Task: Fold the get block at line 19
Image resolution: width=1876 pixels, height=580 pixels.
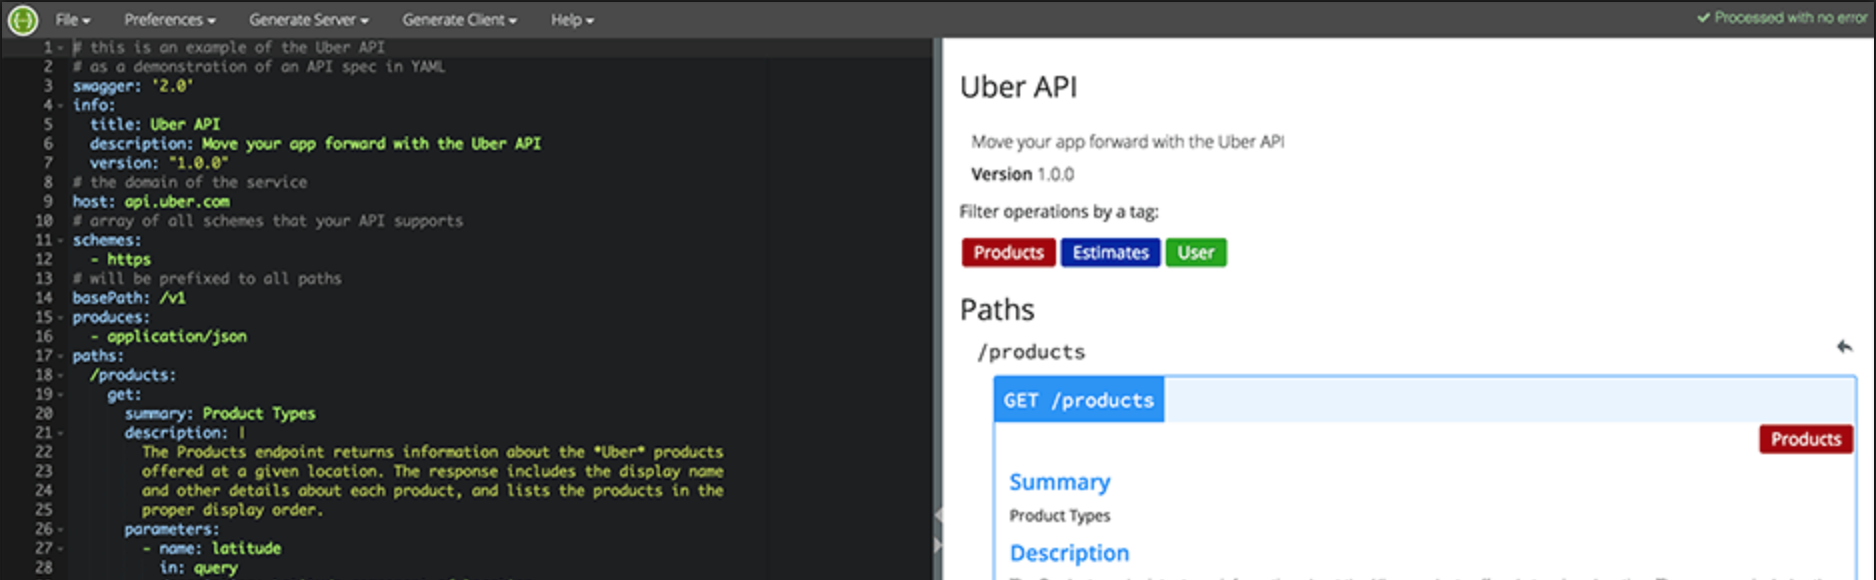Action: (61, 394)
